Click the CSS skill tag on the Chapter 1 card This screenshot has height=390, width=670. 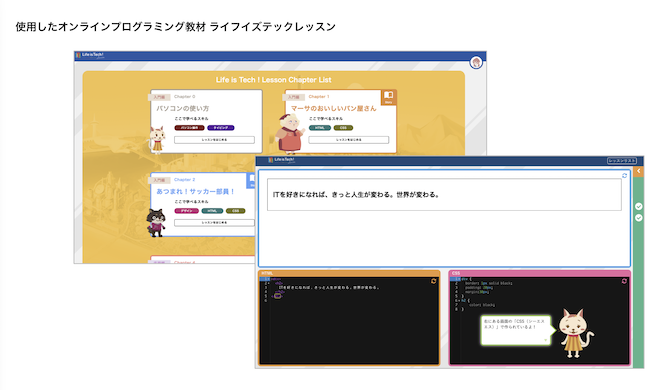(x=343, y=128)
